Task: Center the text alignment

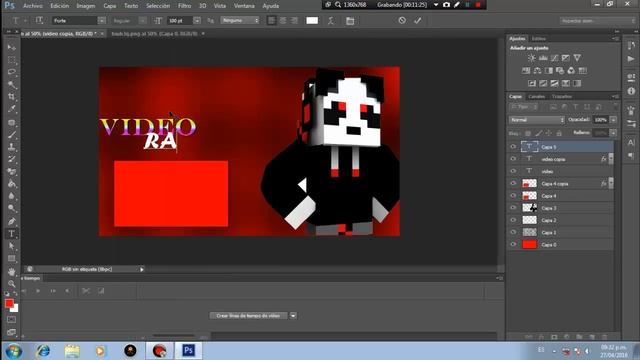Action: click(283, 20)
